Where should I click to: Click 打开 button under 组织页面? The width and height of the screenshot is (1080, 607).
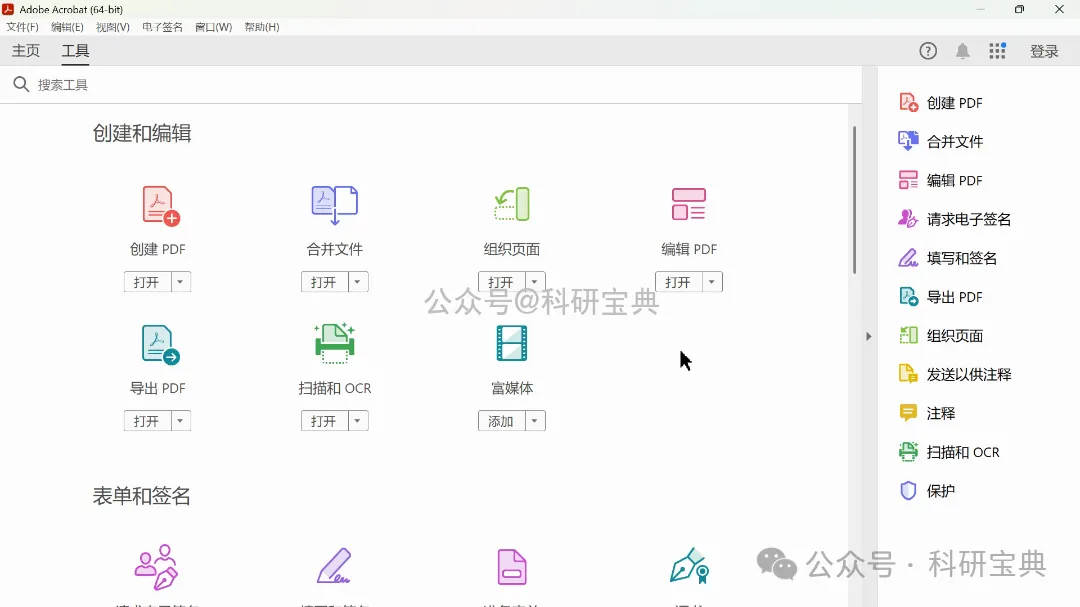pyautogui.click(x=501, y=282)
